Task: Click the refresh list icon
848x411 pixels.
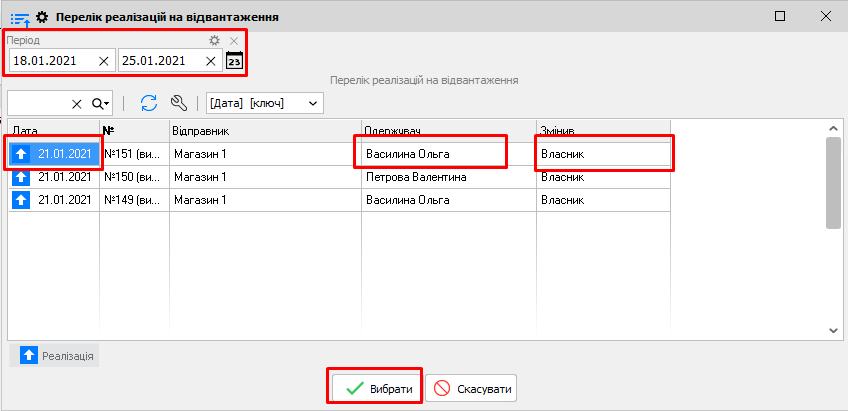Action: tap(149, 103)
